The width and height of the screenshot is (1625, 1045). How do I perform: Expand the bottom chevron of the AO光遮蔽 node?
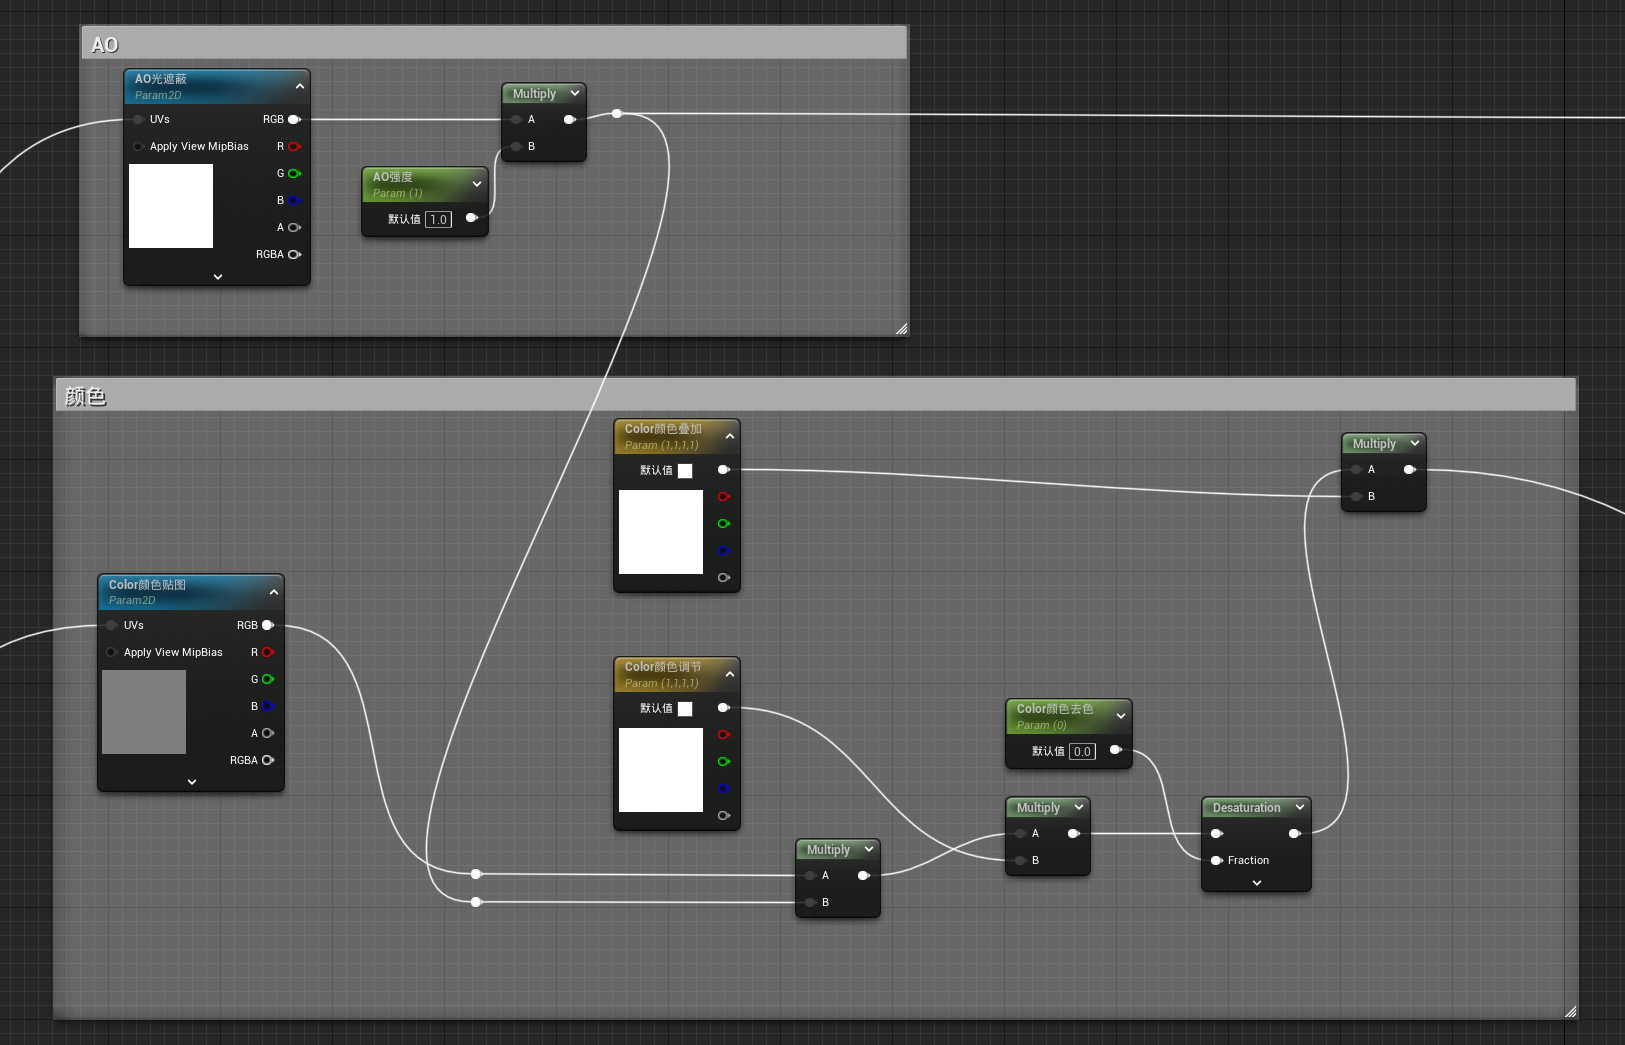(218, 276)
